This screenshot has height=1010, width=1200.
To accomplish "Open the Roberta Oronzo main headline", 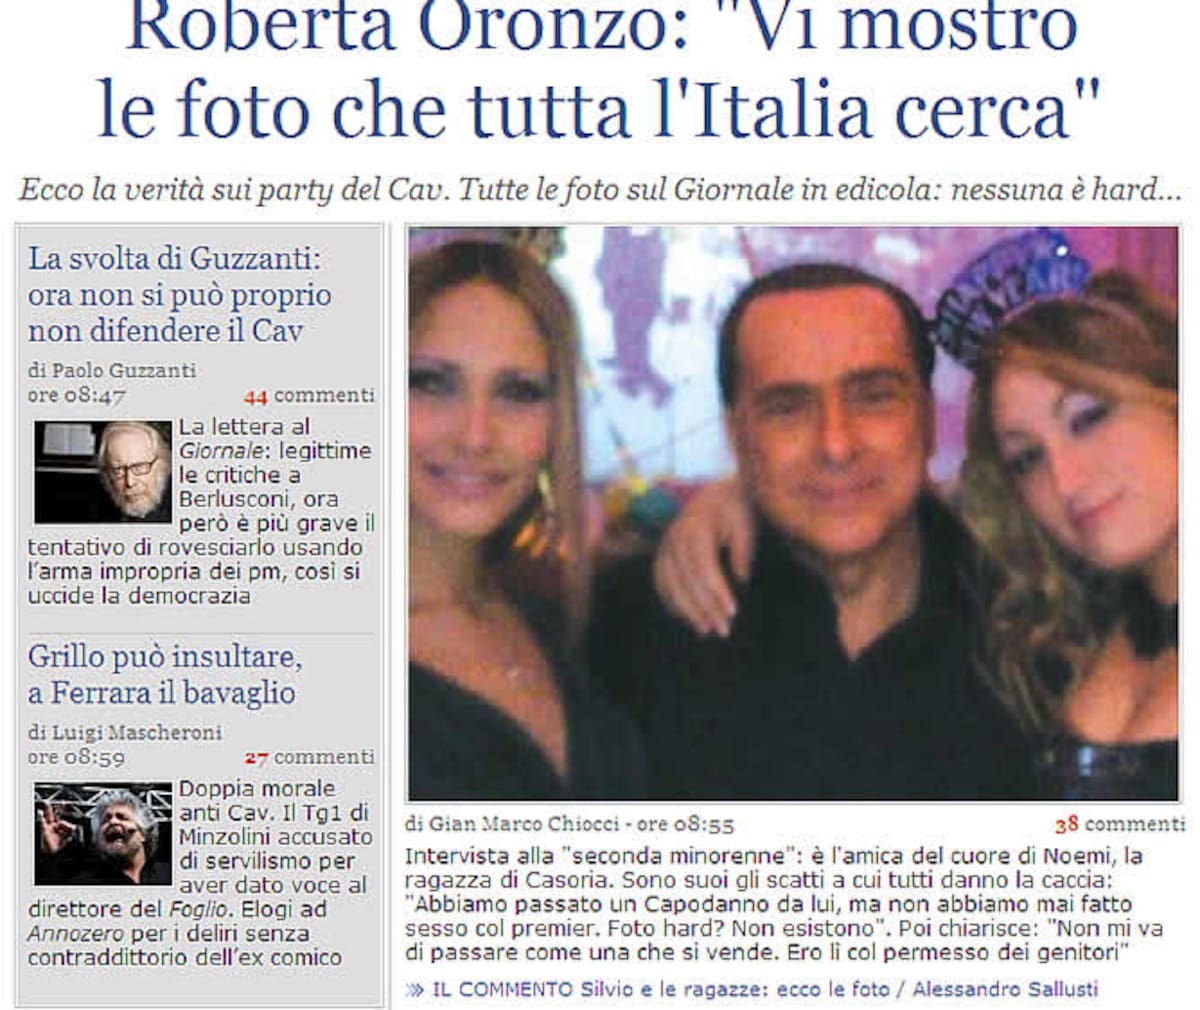I will pyautogui.click(x=599, y=71).
